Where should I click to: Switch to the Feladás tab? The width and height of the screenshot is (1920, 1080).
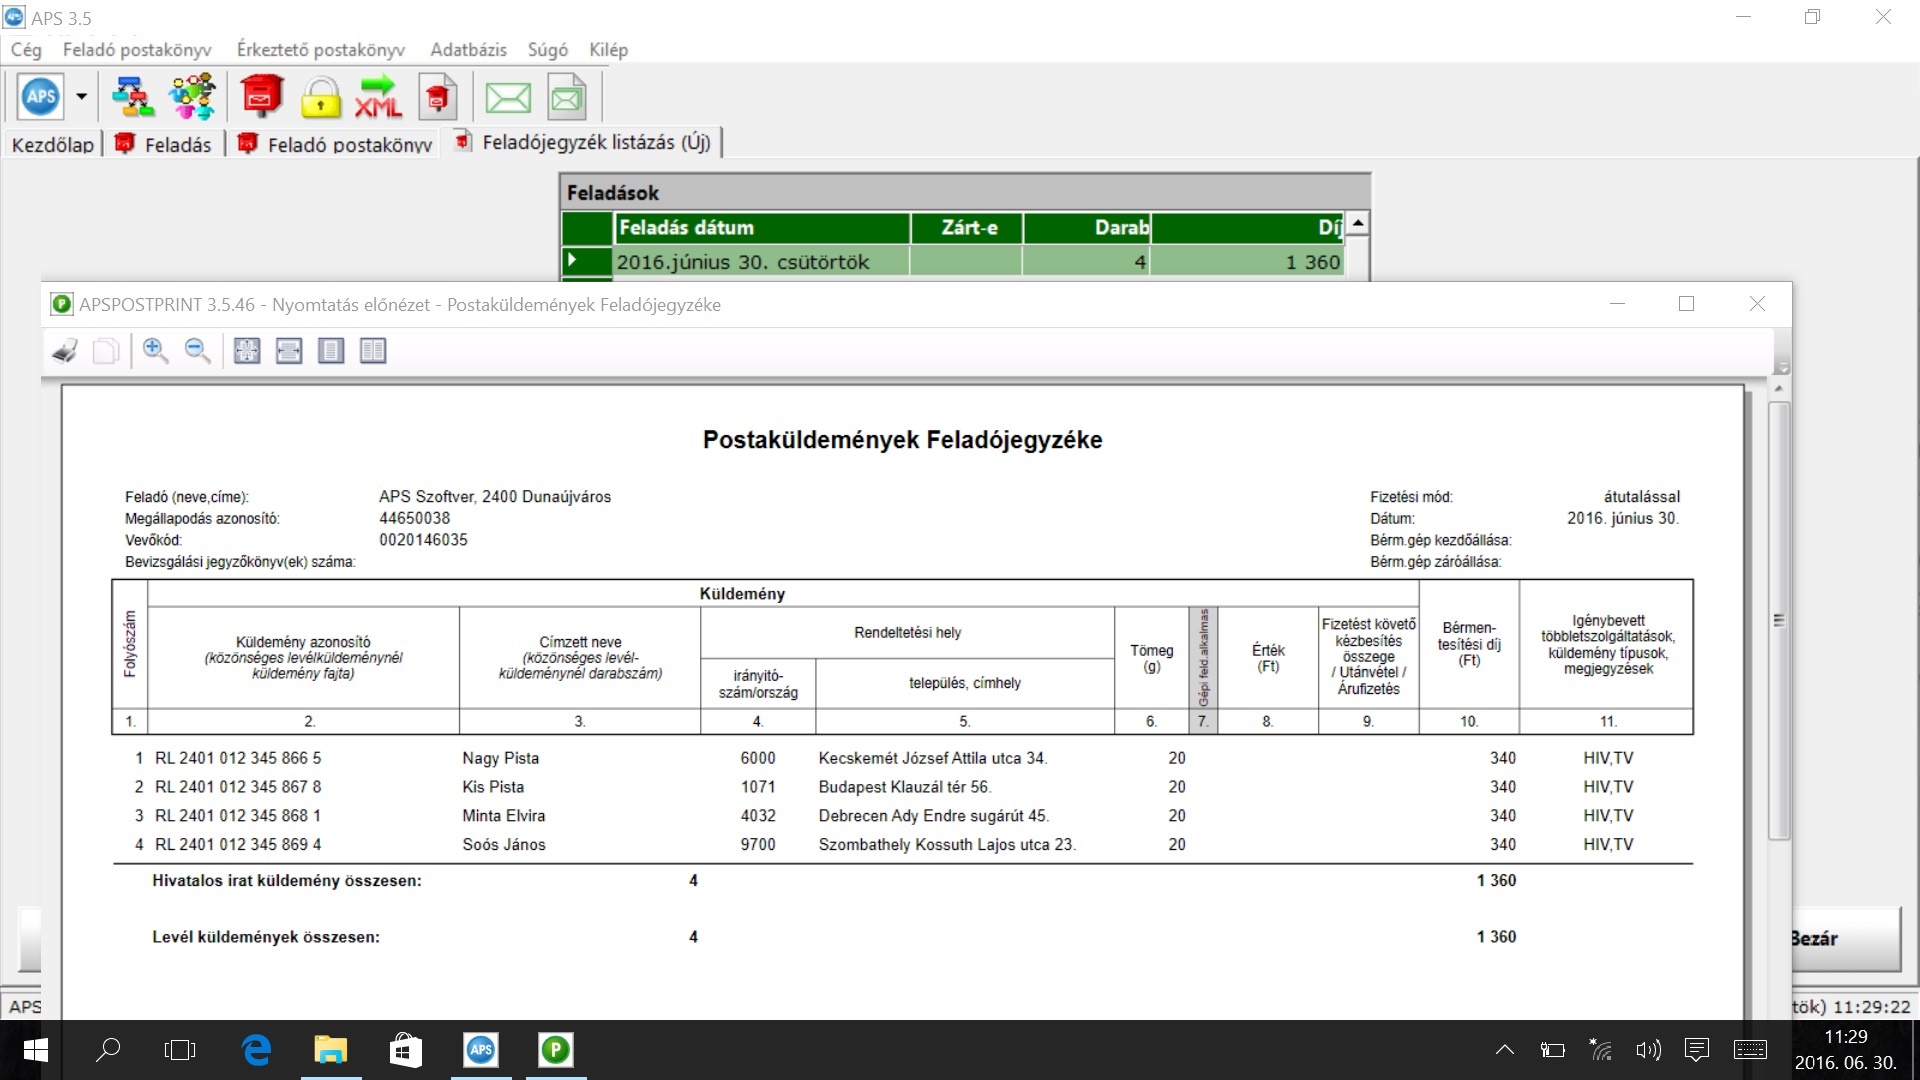[x=165, y=144]
